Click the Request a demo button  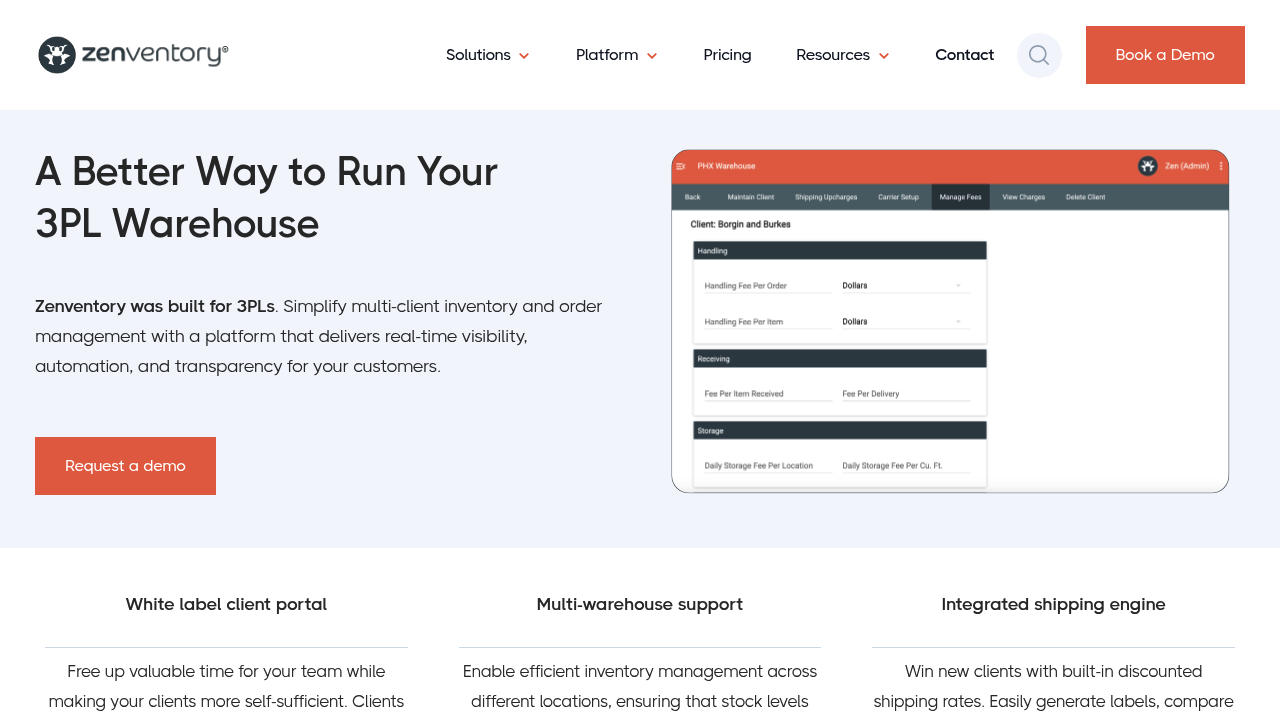tap(125, 466)
